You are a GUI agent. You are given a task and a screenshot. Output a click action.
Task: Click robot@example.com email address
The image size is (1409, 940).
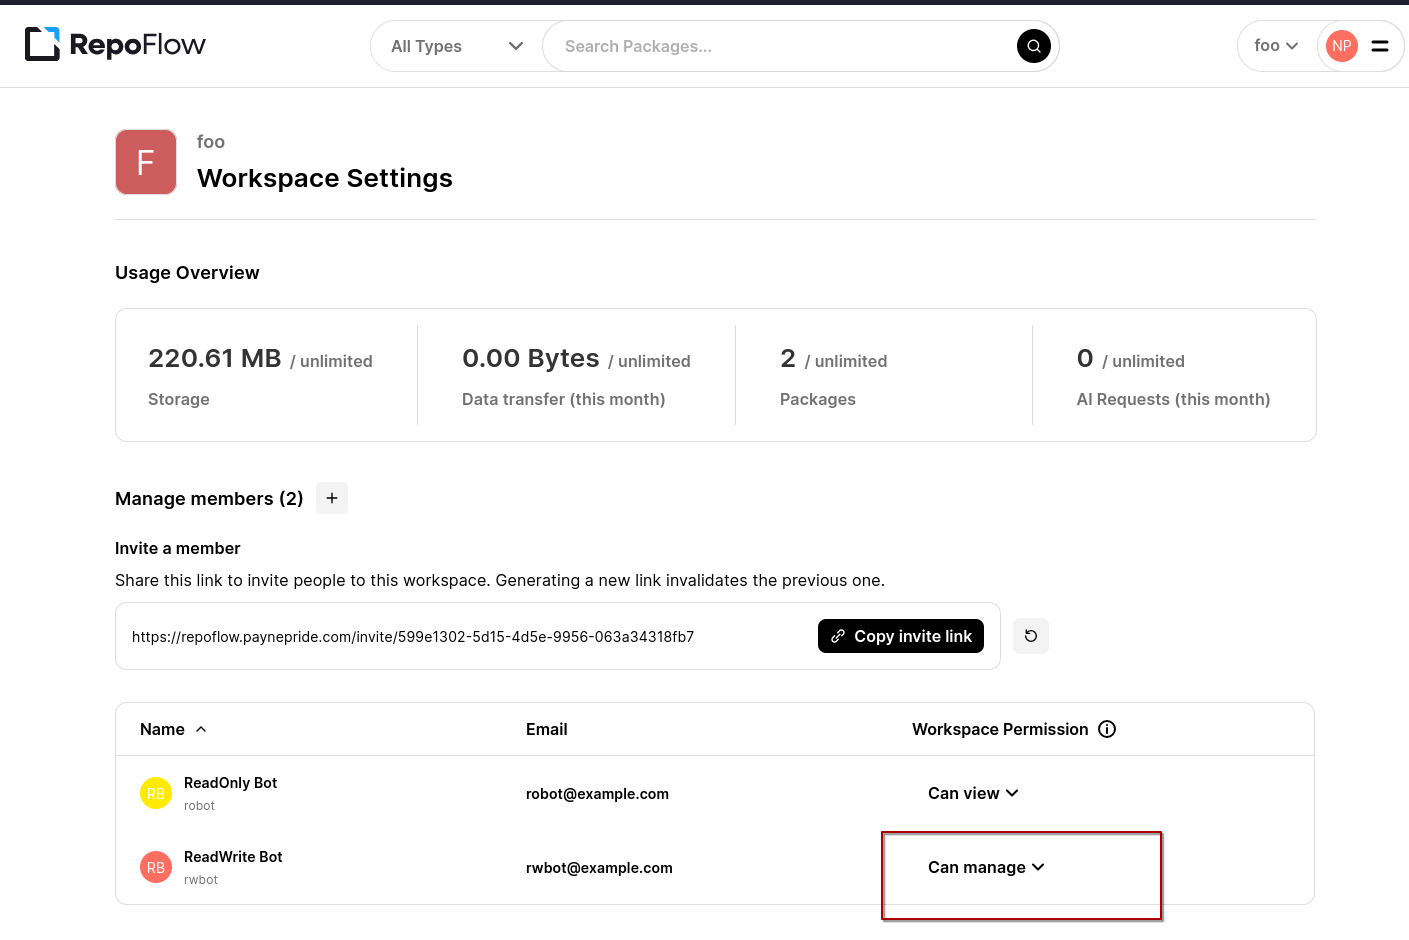point(597,794)
